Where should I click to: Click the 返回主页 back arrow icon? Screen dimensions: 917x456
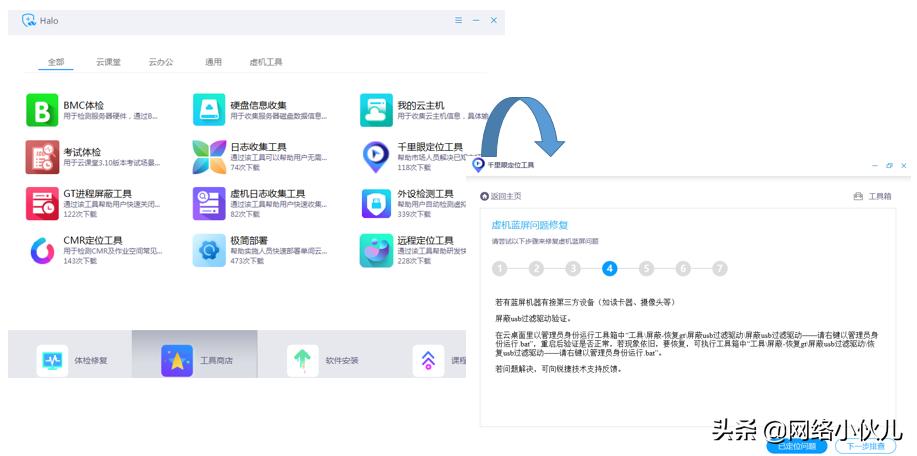tap(484, 196)
